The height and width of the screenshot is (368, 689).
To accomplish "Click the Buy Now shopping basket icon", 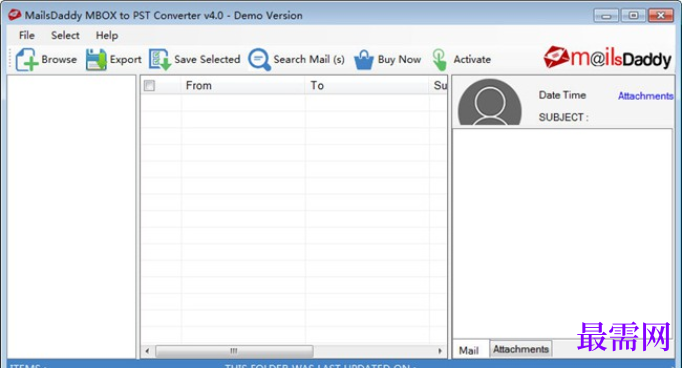I will [364, 59].
